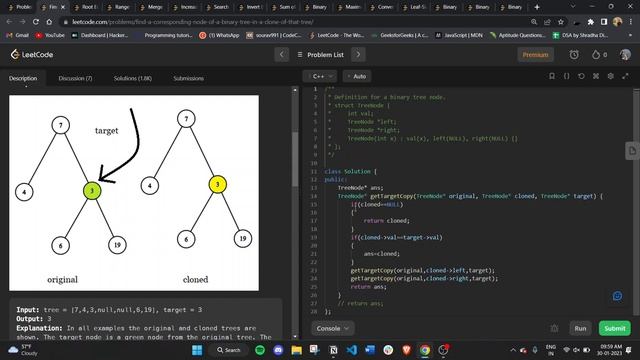Click the taskbar weather widget

point(23,350)
